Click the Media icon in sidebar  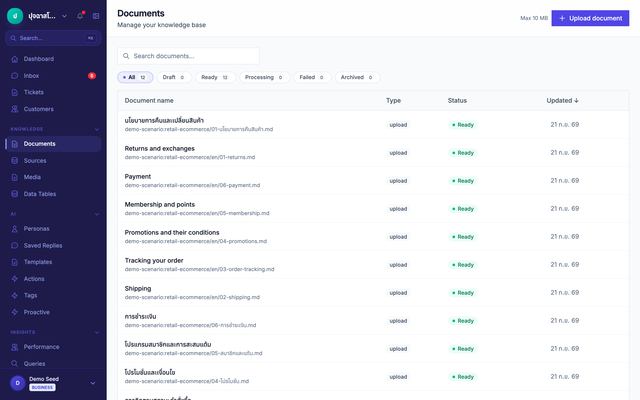(x=15, y=177)
